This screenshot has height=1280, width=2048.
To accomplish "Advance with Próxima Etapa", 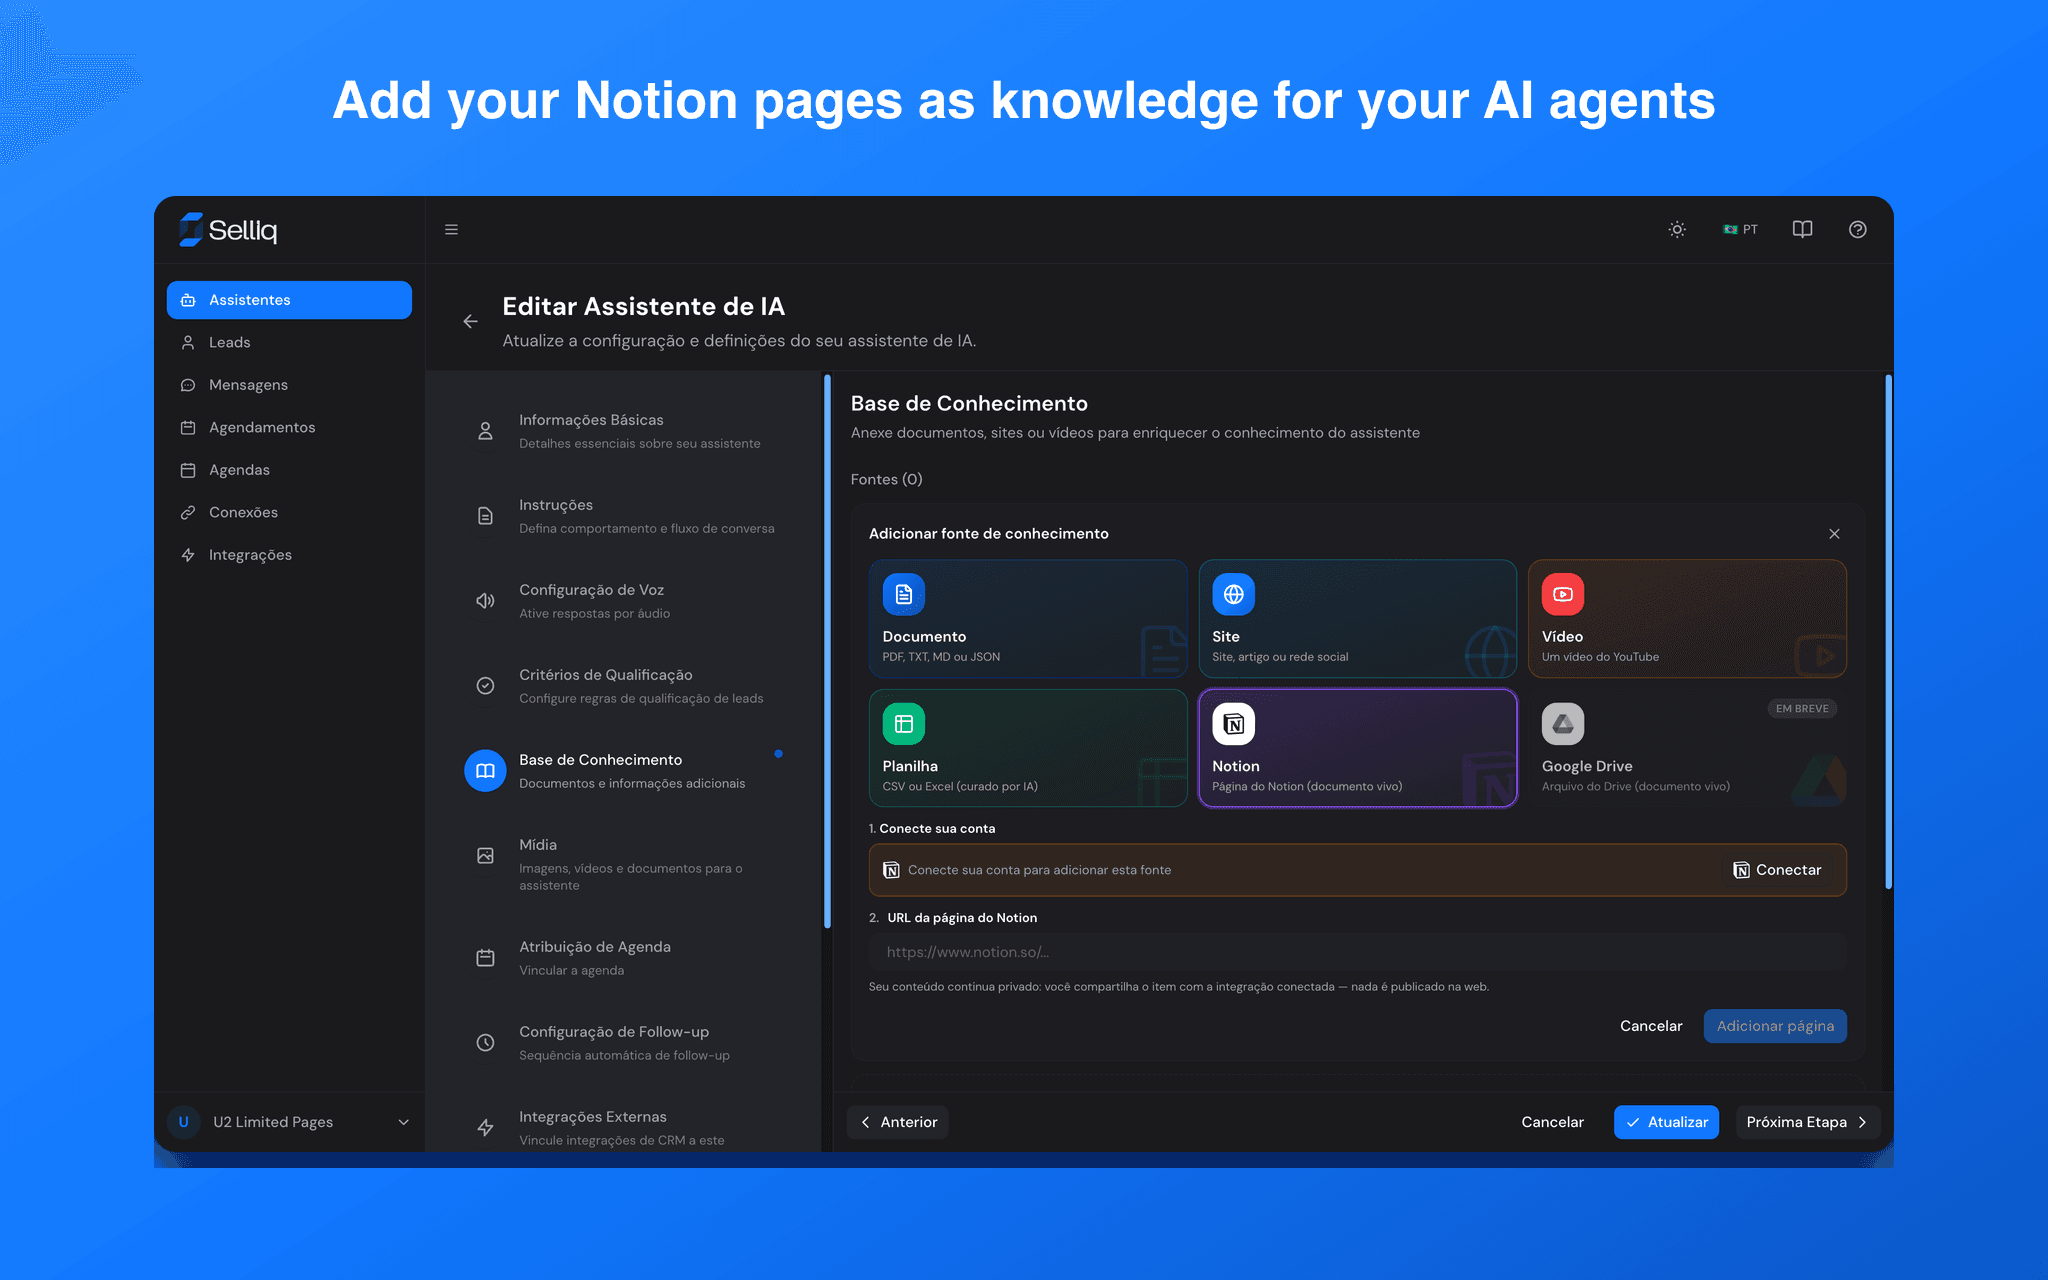I will [1808, 1122].
